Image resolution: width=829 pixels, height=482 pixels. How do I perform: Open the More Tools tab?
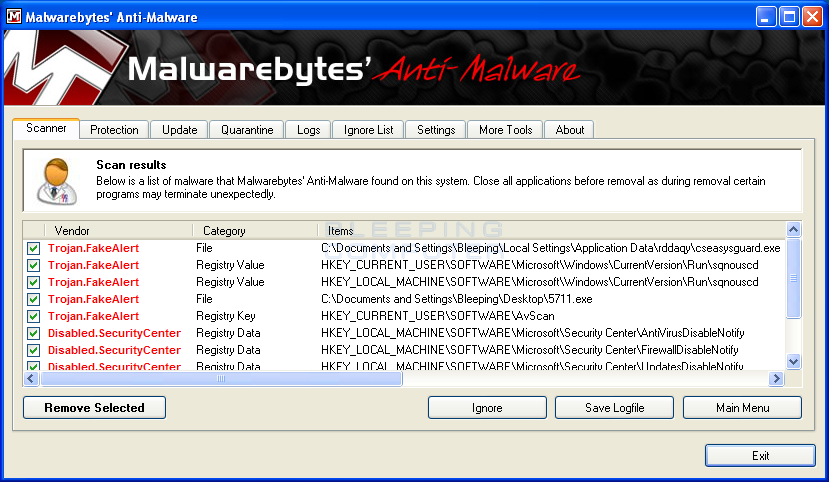pyautogui.click(x=505, y=130)
